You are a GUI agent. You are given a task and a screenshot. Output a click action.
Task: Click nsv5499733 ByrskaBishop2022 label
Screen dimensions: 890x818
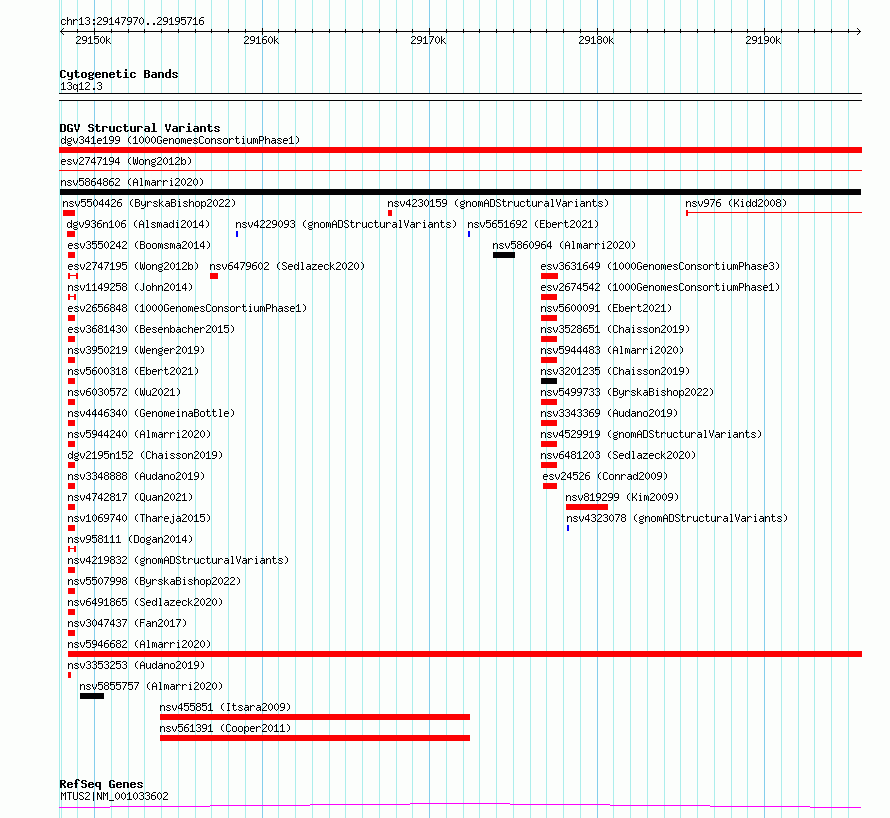[x=627, y=392]
